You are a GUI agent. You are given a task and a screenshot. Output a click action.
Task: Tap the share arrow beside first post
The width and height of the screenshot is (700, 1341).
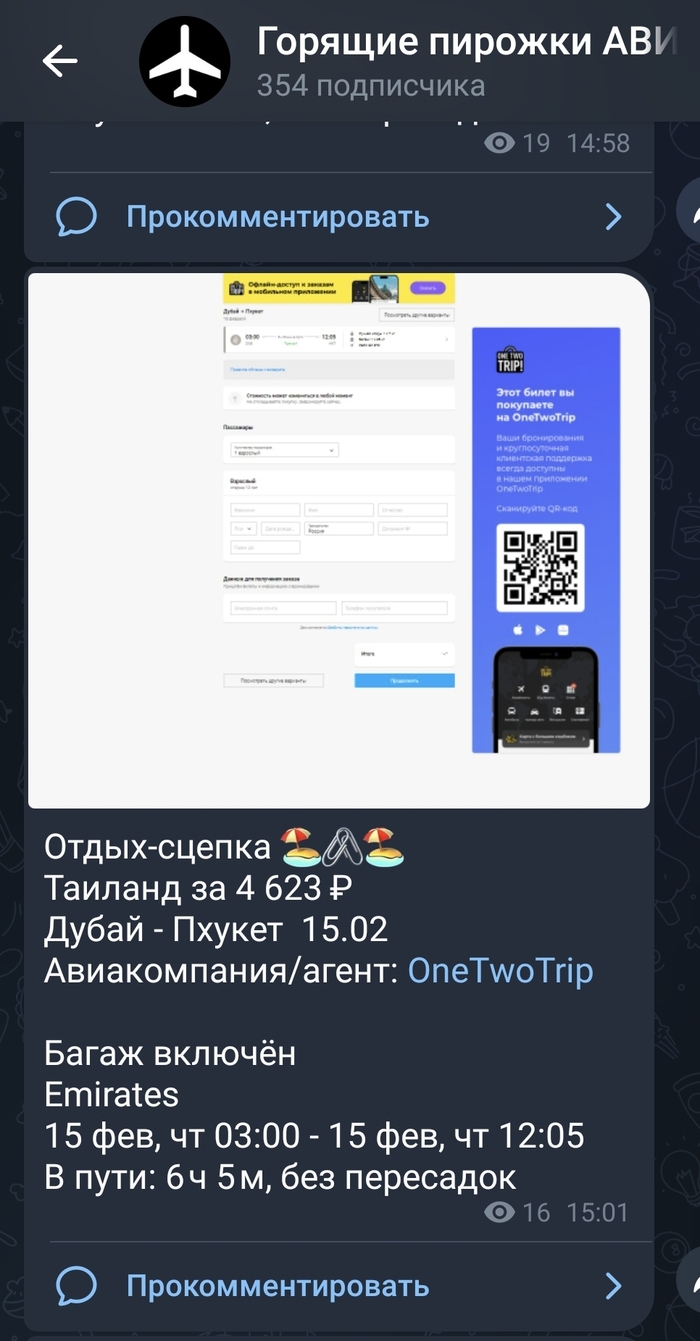(x=689, y=210)
